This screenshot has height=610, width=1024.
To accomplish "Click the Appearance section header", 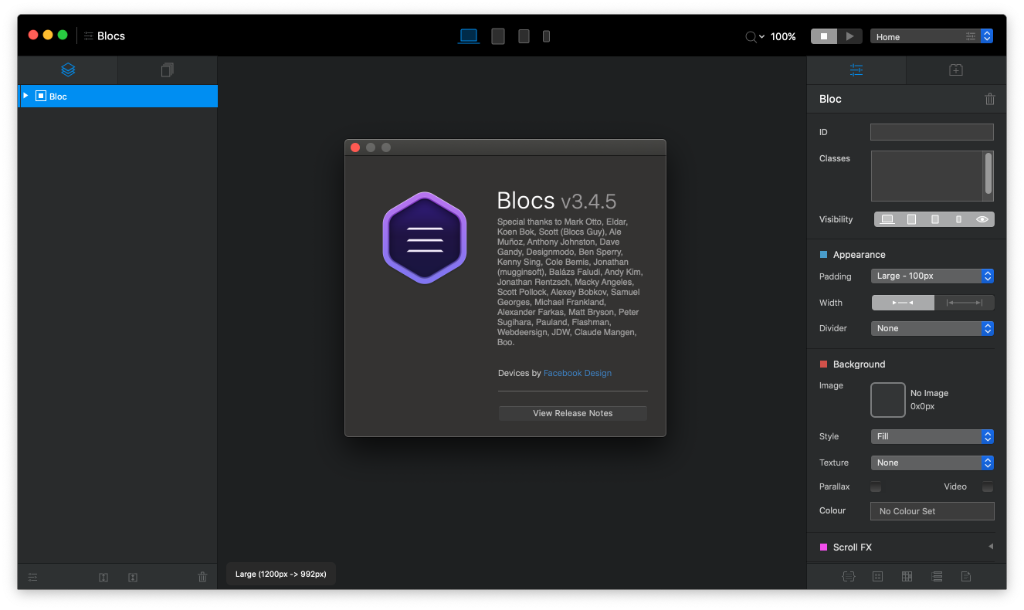I will click(859, 255).
